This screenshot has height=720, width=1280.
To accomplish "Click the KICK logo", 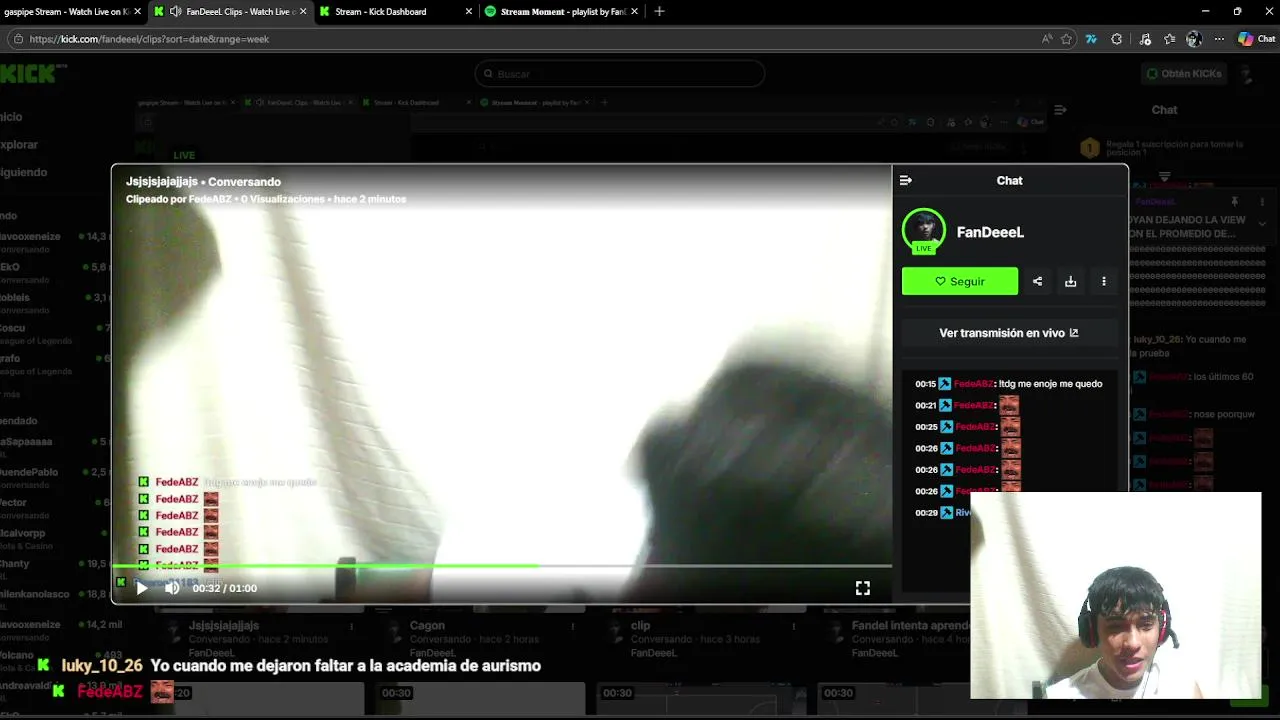I will [33, 73].
